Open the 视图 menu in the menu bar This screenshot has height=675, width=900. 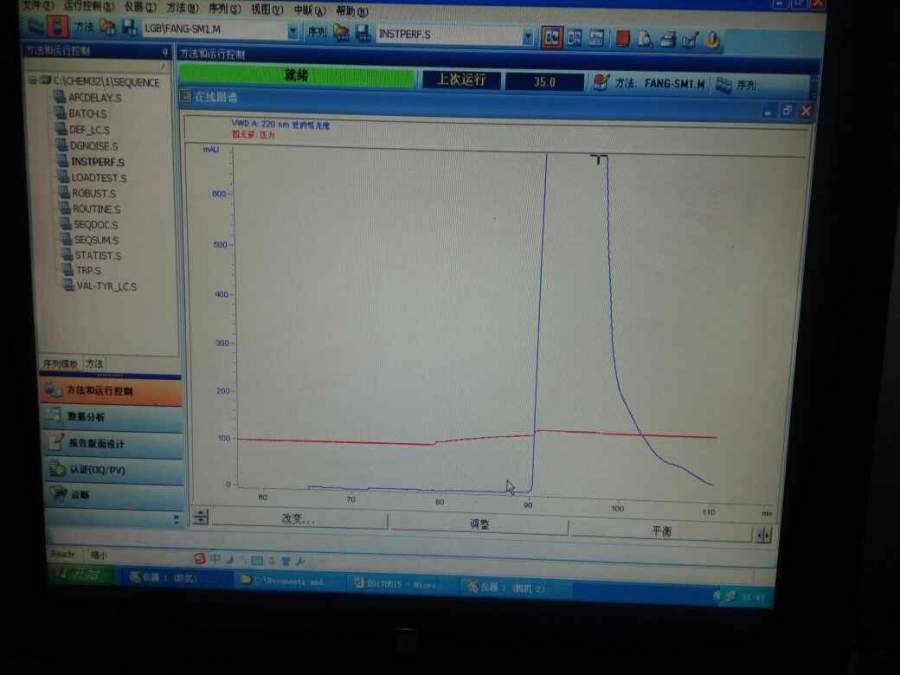[x=267, y=9]
